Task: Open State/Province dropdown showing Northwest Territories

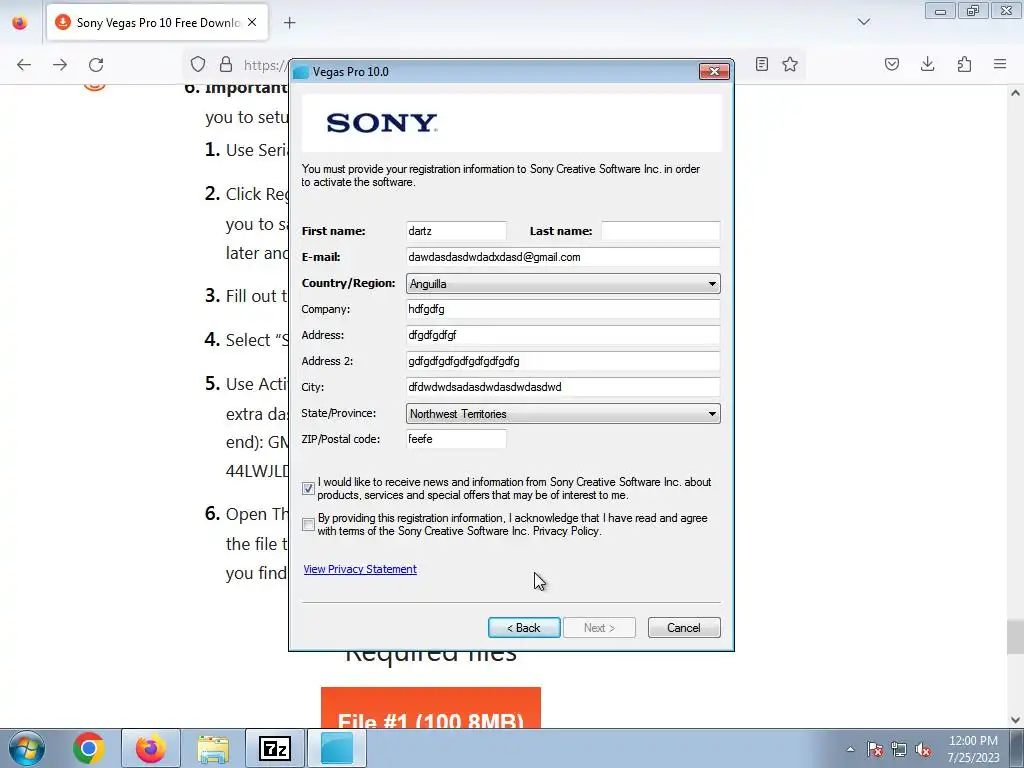Action: pyautogui.click(x=563, y=413)
